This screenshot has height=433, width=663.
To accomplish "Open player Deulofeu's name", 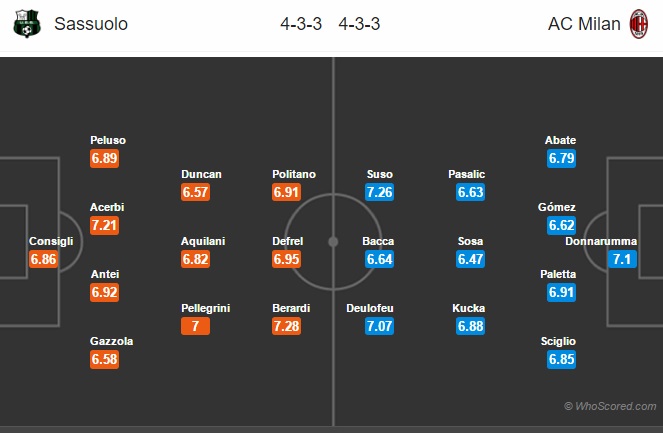I will [x=370, y=308].
